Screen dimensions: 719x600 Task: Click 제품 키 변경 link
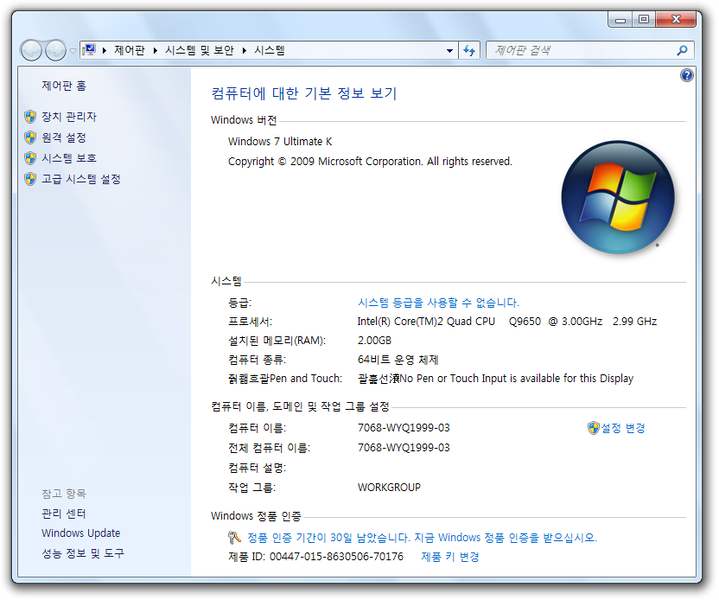click(450, 557)
